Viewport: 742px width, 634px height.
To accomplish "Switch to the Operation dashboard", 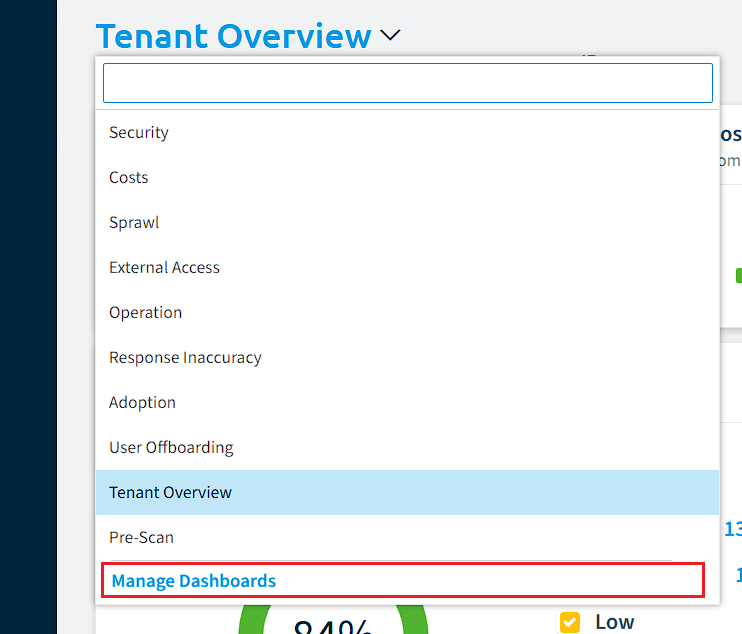I will coord(407,312).
